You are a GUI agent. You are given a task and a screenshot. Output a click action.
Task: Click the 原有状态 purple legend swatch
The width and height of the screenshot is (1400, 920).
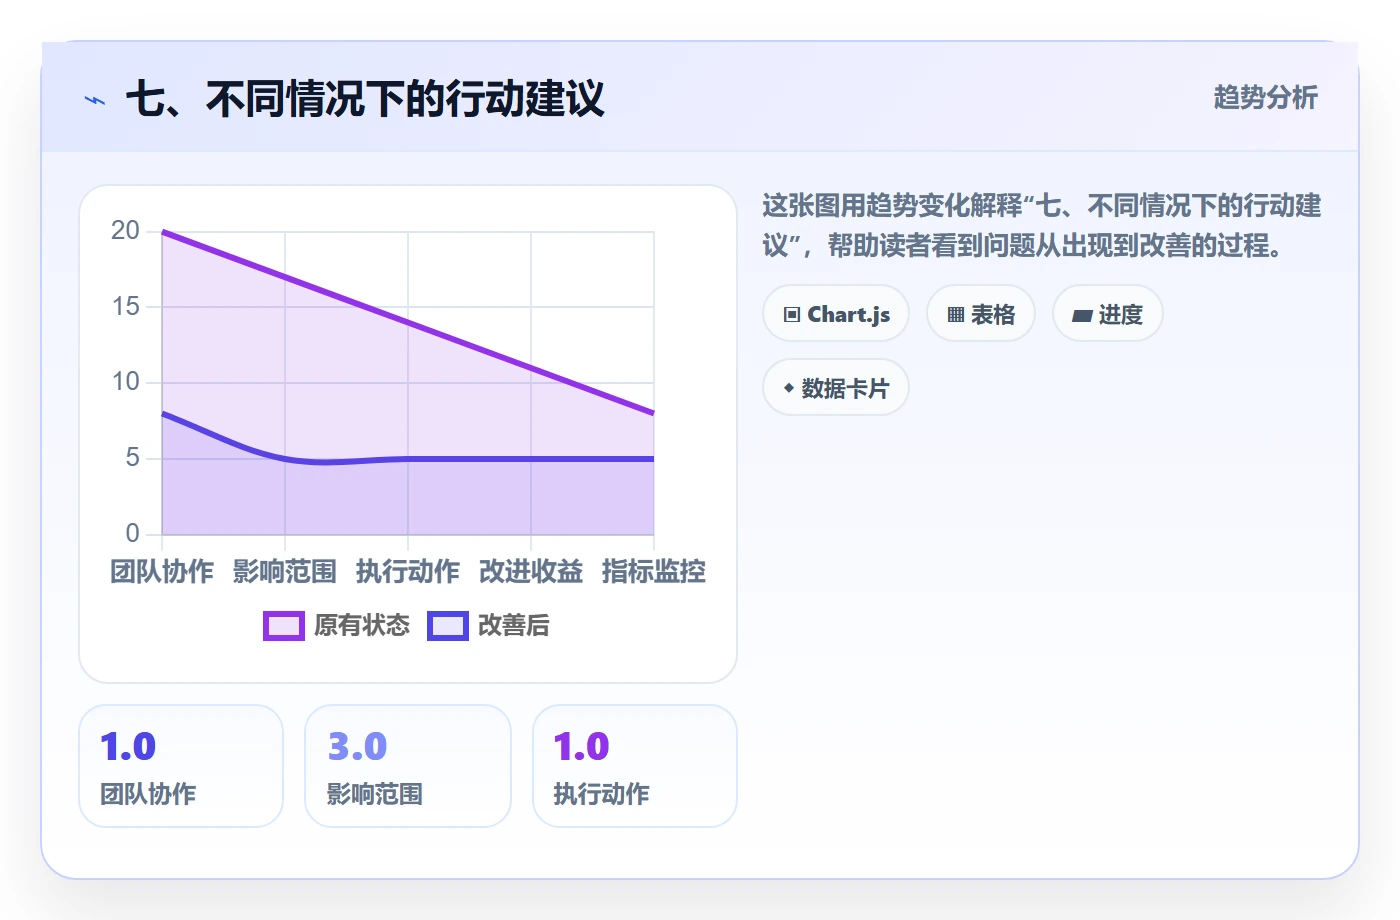[284, 626]
